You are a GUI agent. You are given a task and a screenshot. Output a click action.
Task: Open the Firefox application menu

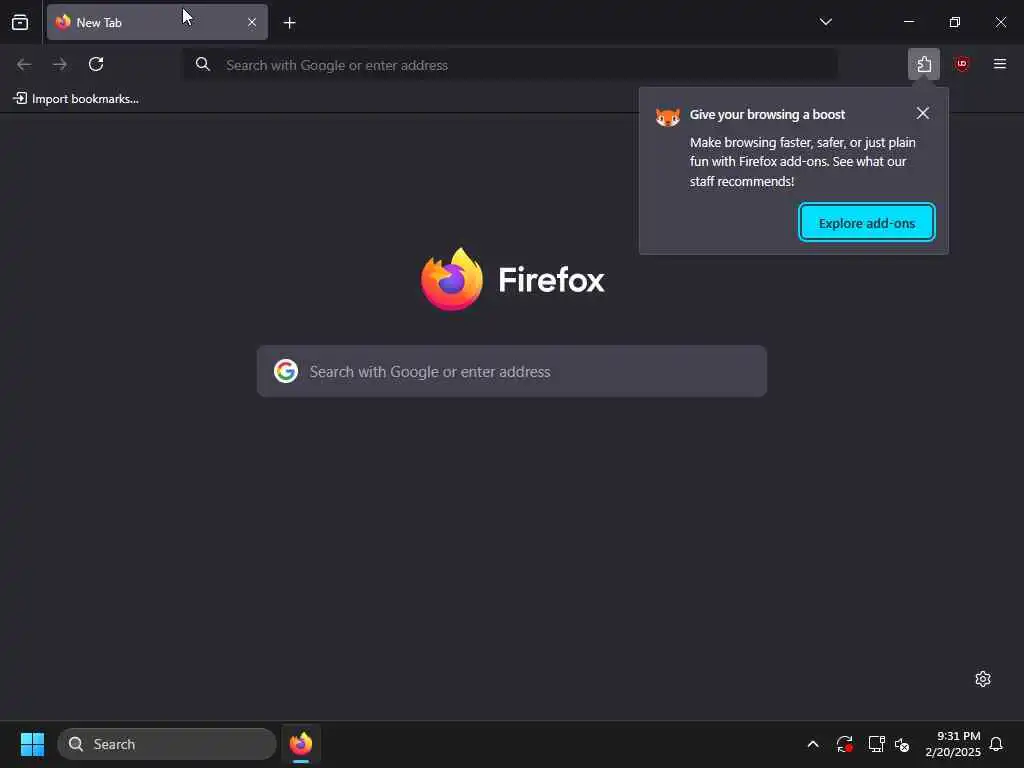(x=999, y=64)
